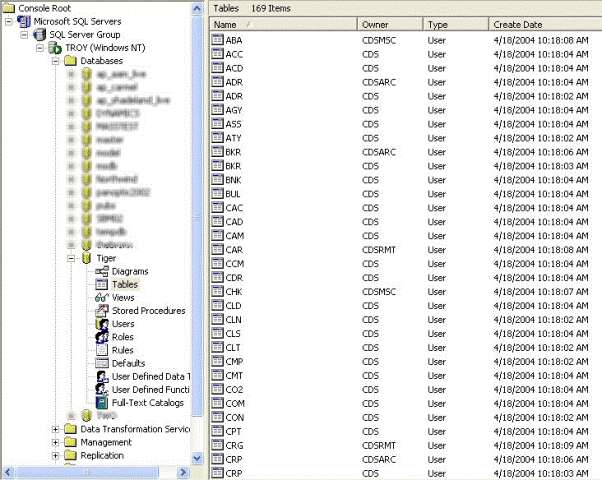This screenshot has height=480, width=602.
Task: Expand the Replication node
Action: coord(55,455)
